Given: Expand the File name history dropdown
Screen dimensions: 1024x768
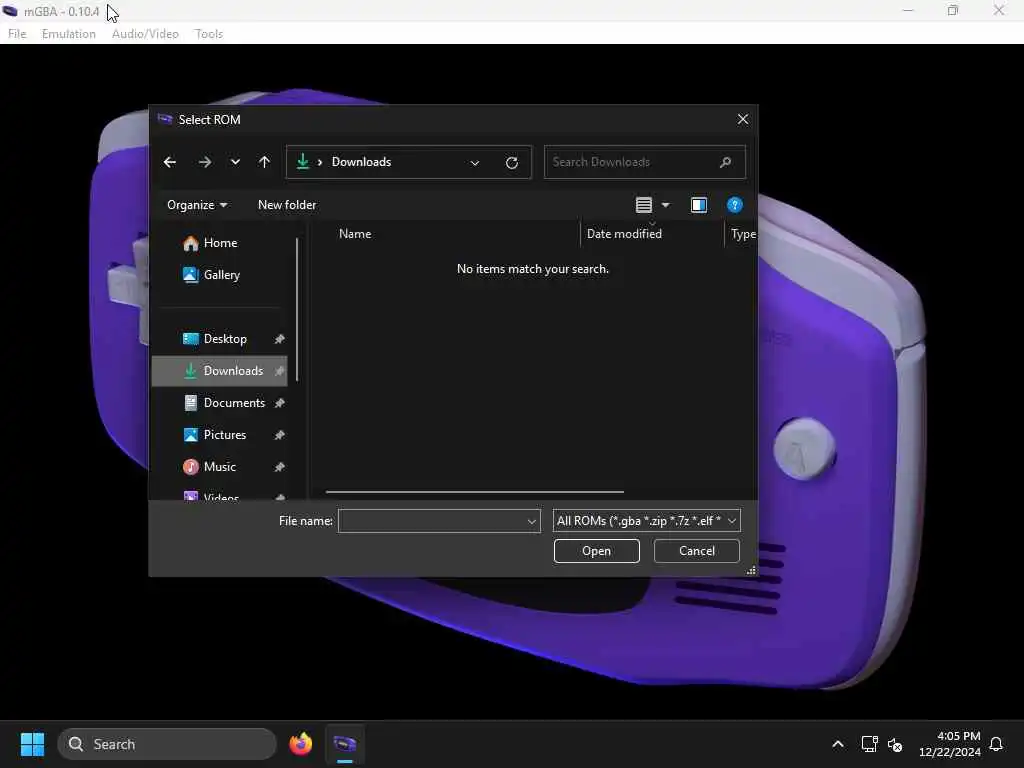Looking at the screenshot, I should (x=532, y=521).
